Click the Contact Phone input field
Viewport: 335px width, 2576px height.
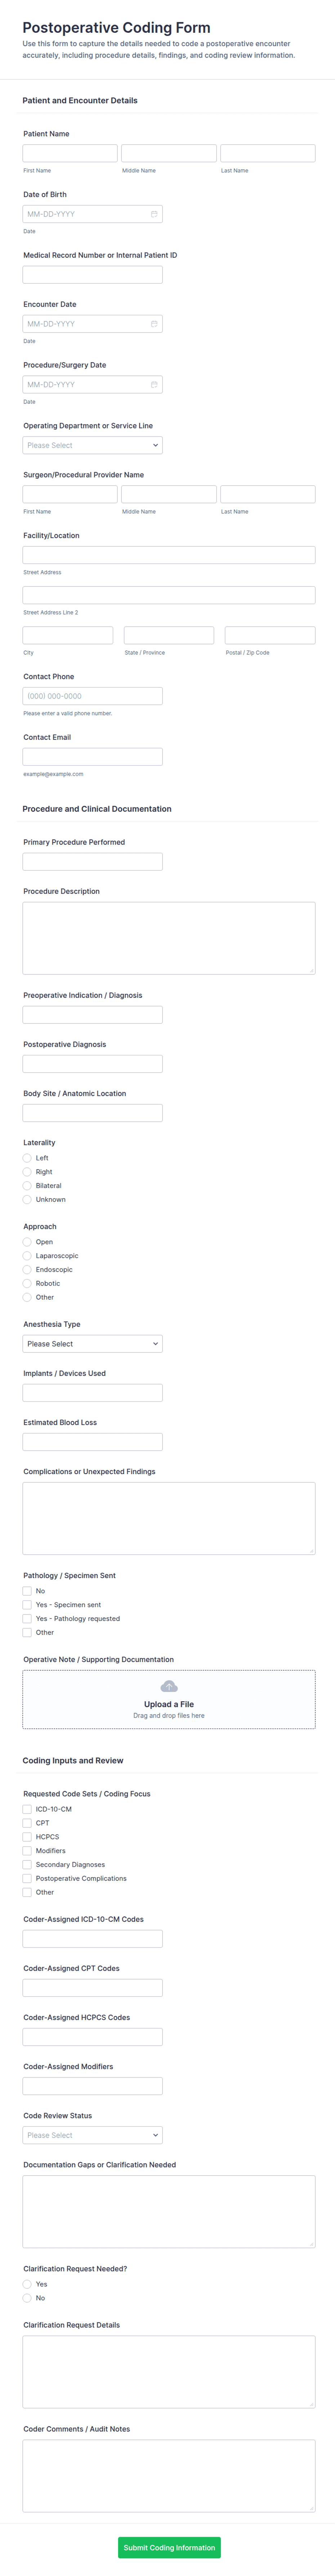click(92, 696)
